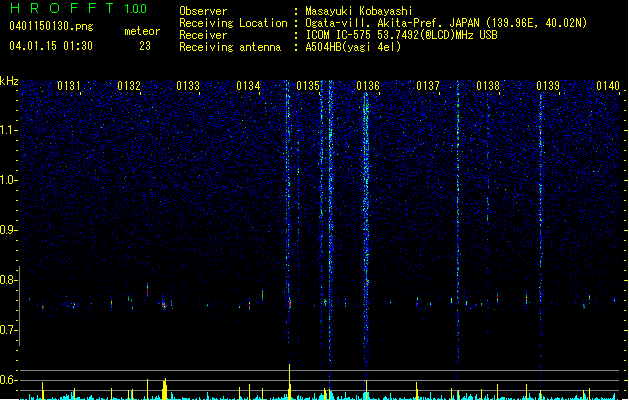Select the filename 0401150130.png
The height and width of the screenshot is (400, 629).
(x=51, y=26)
